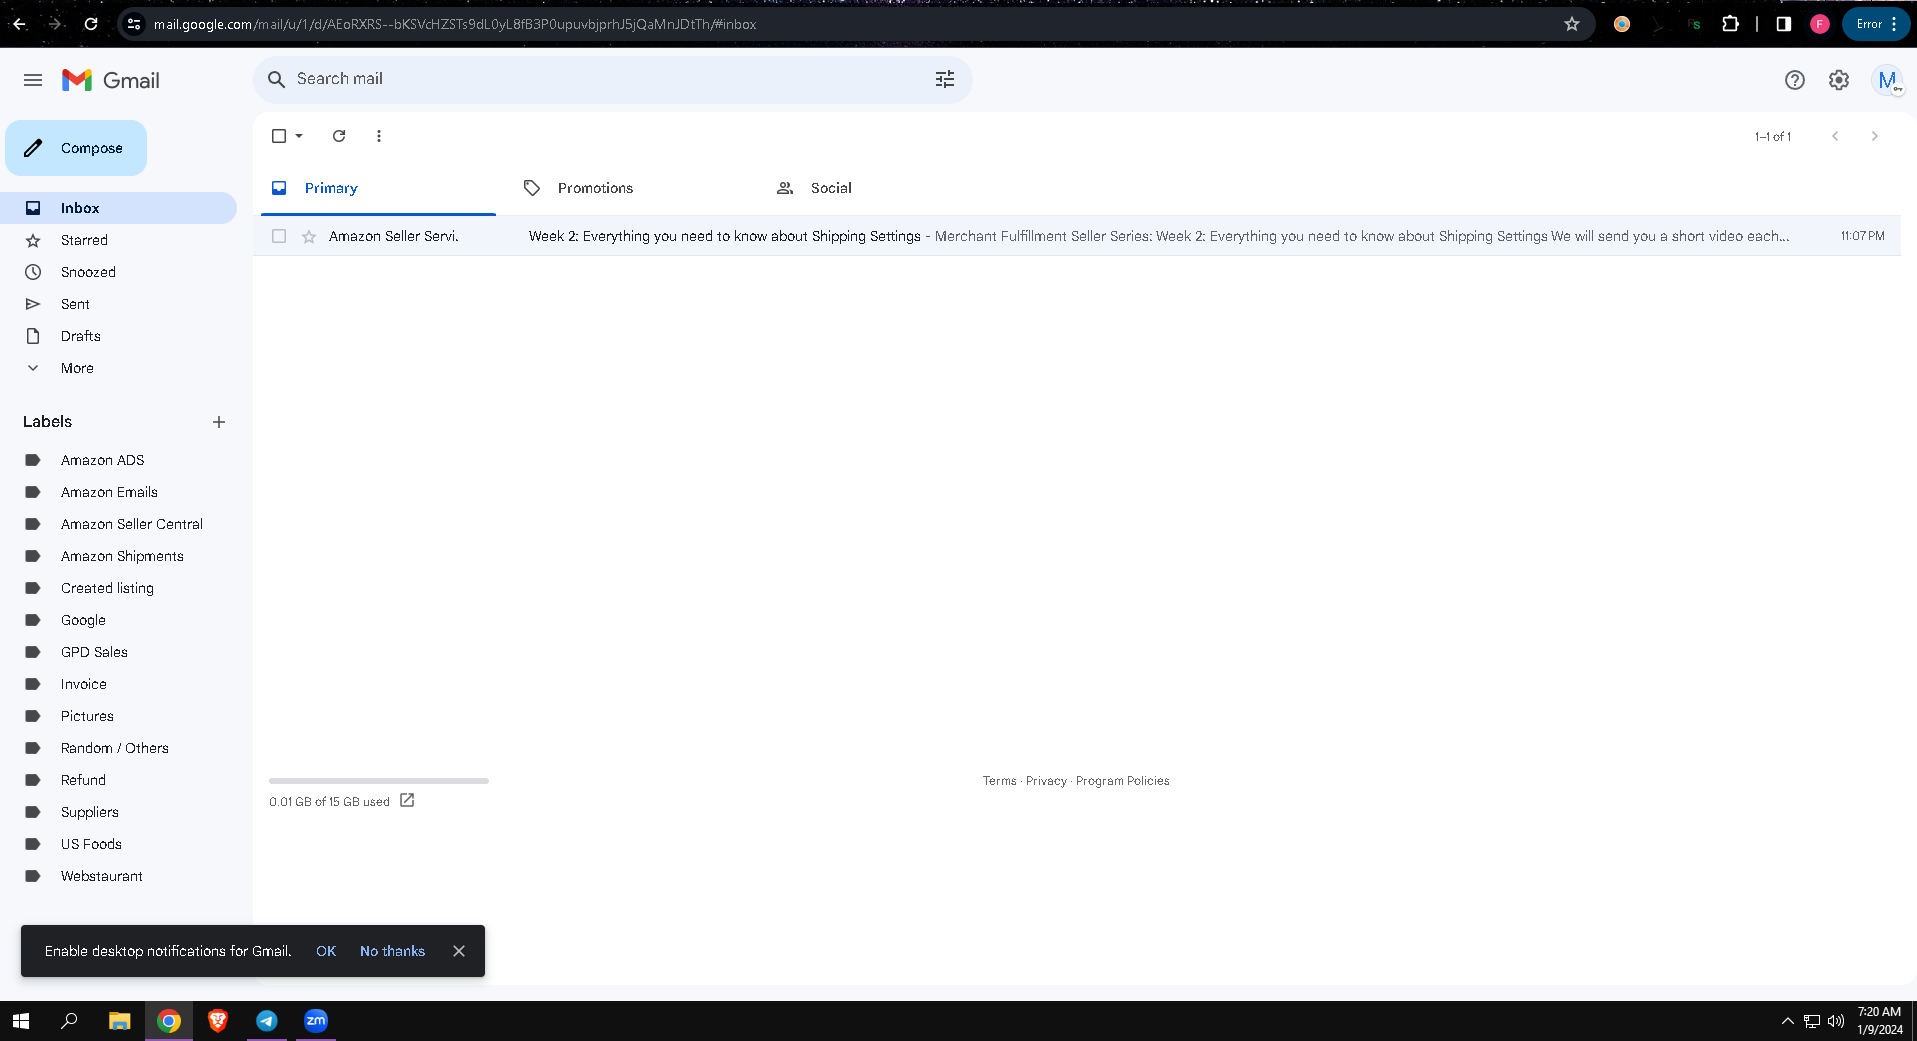
Task: Open the Inbox folder
Action: click(x=118, y=208)
